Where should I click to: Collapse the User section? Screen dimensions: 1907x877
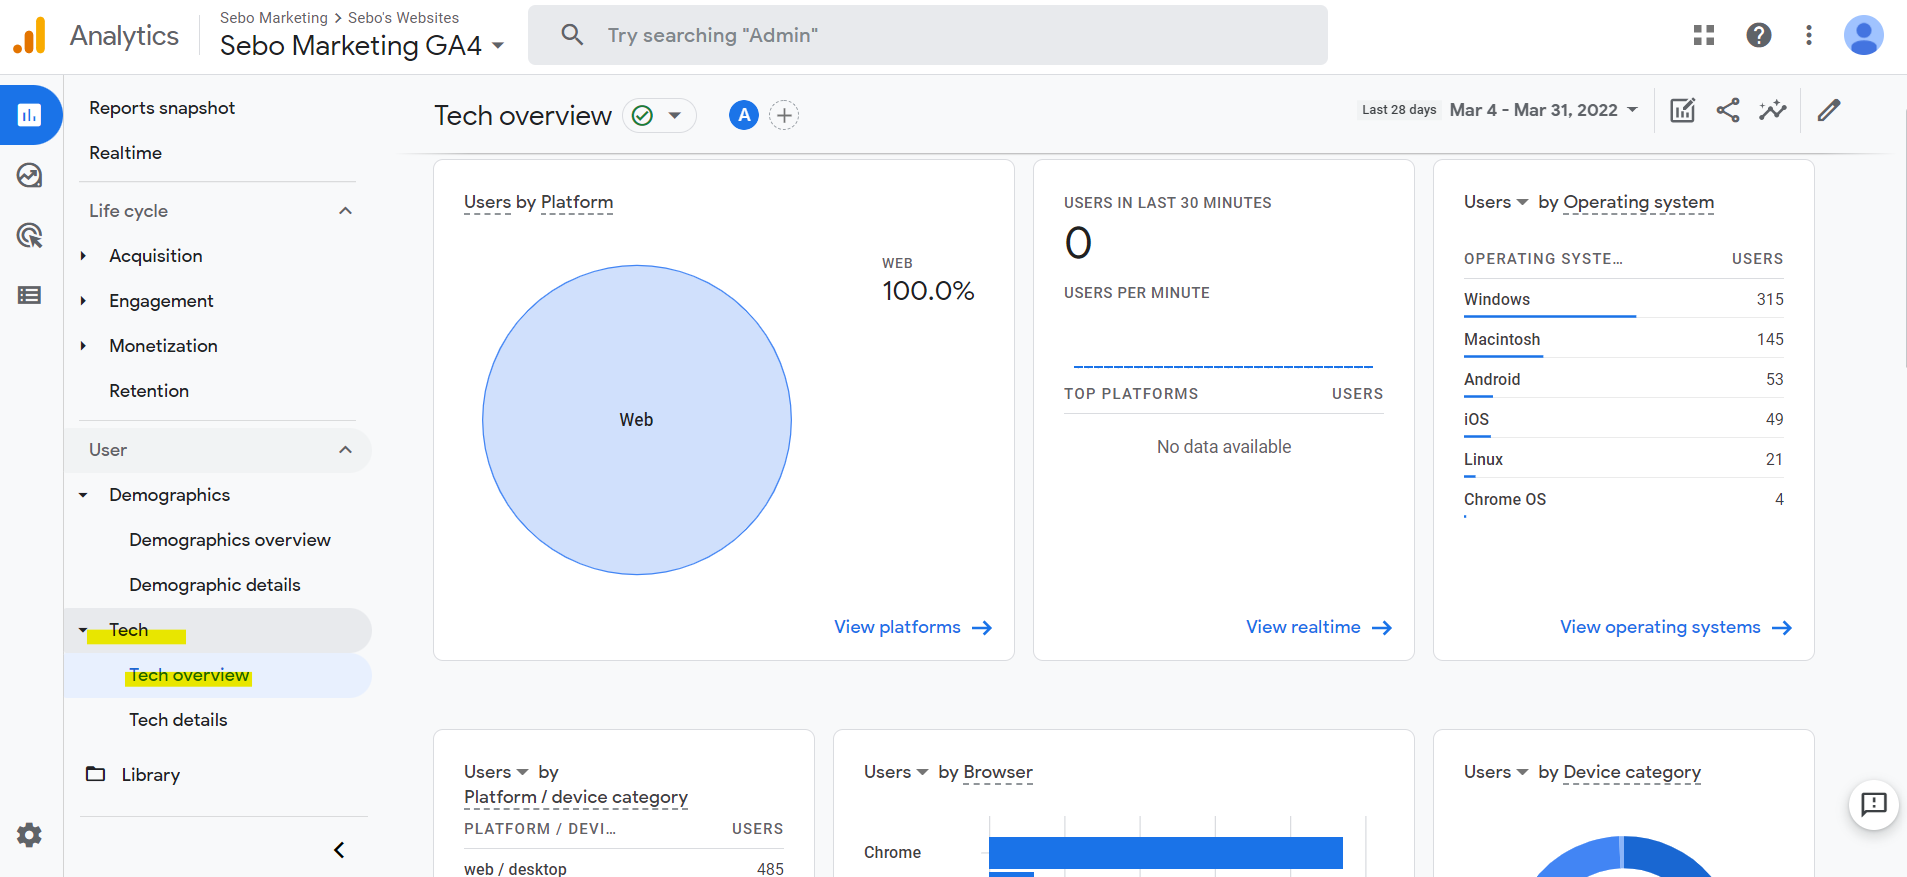tap(345, 450)
